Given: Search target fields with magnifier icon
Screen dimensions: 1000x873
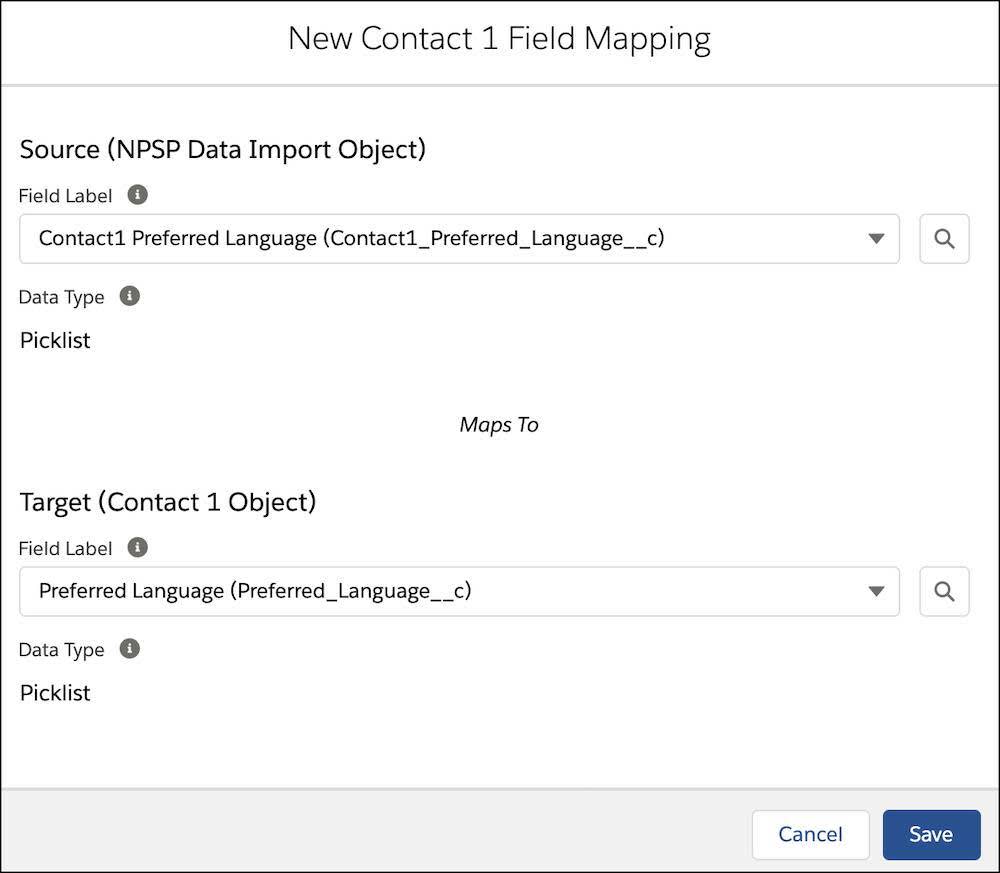Looking at the screenshot, I should [944, 591].
